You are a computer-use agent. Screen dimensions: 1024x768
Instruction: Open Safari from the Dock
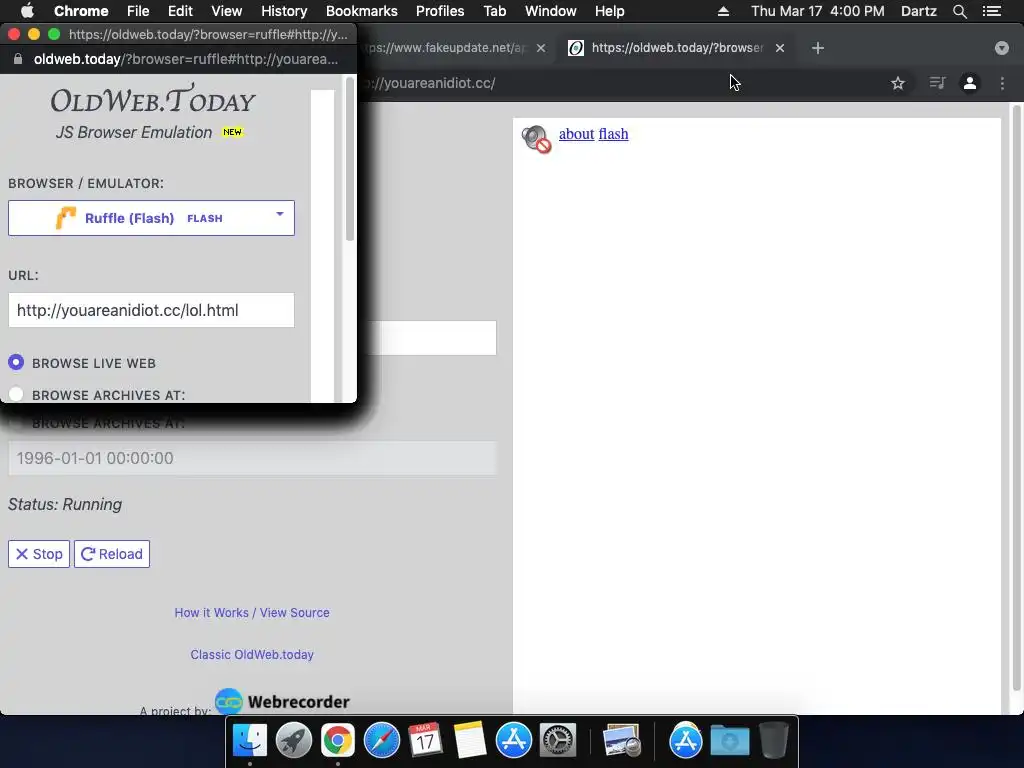(x=381, y=741)
